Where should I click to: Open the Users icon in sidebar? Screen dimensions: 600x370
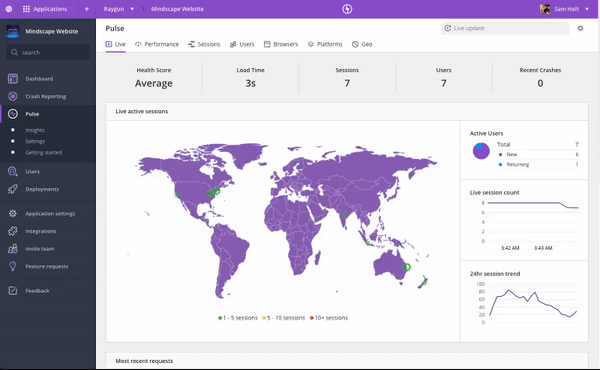(x=13, y=171)
